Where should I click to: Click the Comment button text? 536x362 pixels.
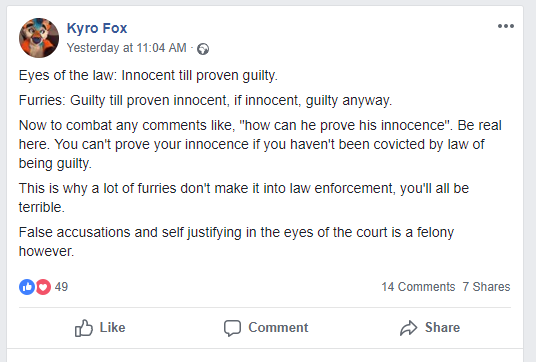coord(278,327)
